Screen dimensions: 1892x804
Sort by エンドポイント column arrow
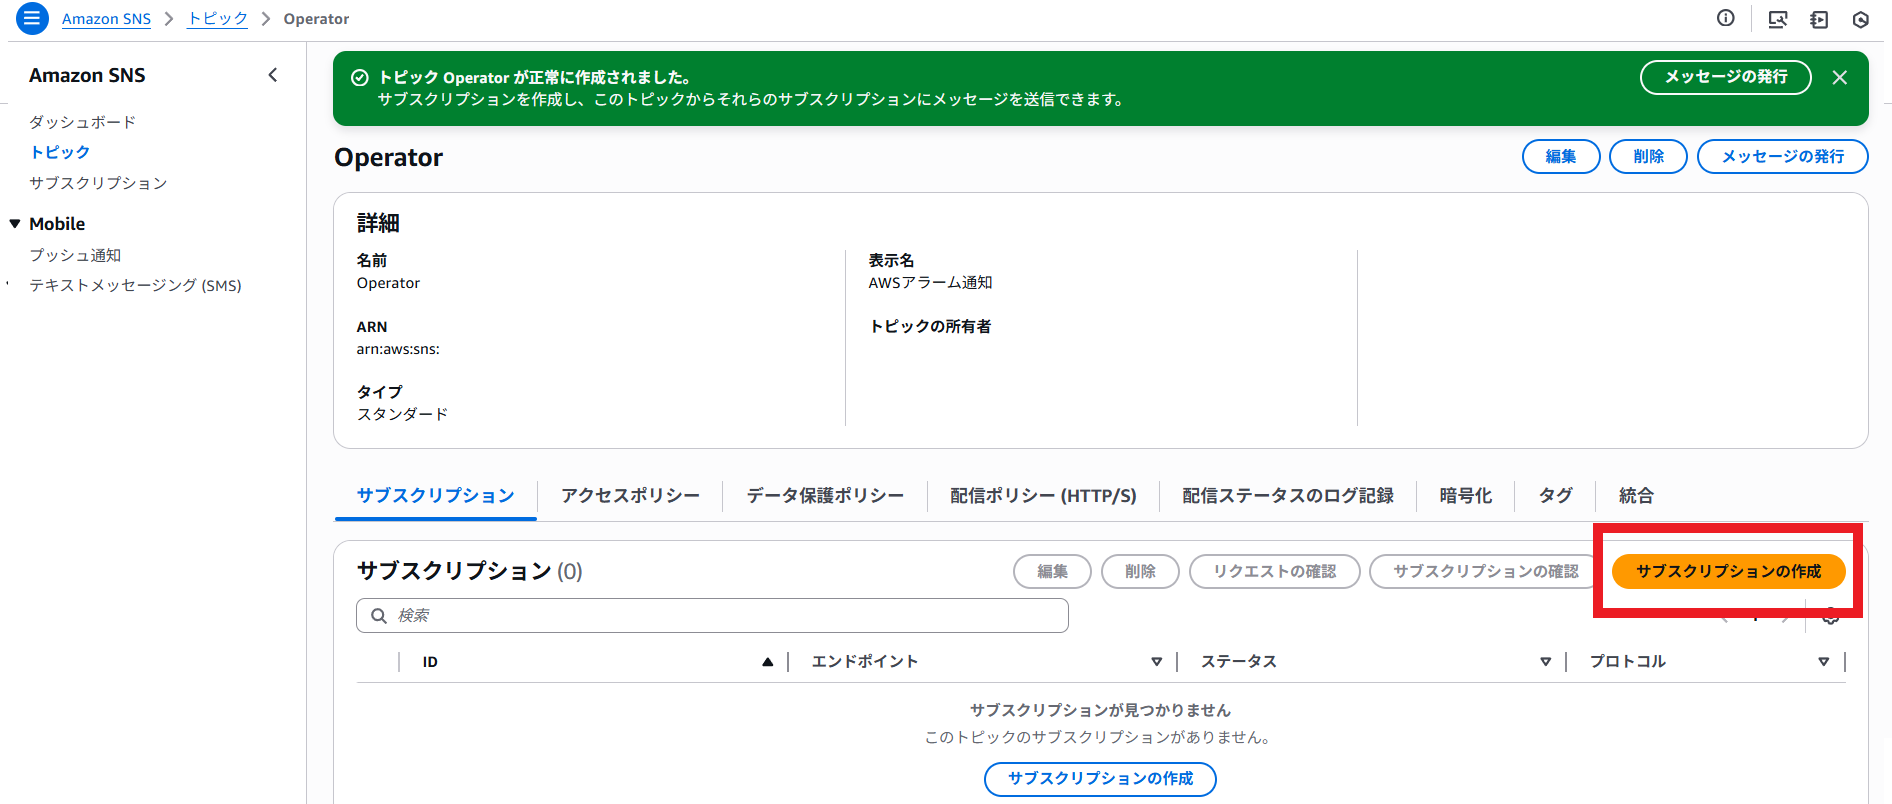point(1156,662)
